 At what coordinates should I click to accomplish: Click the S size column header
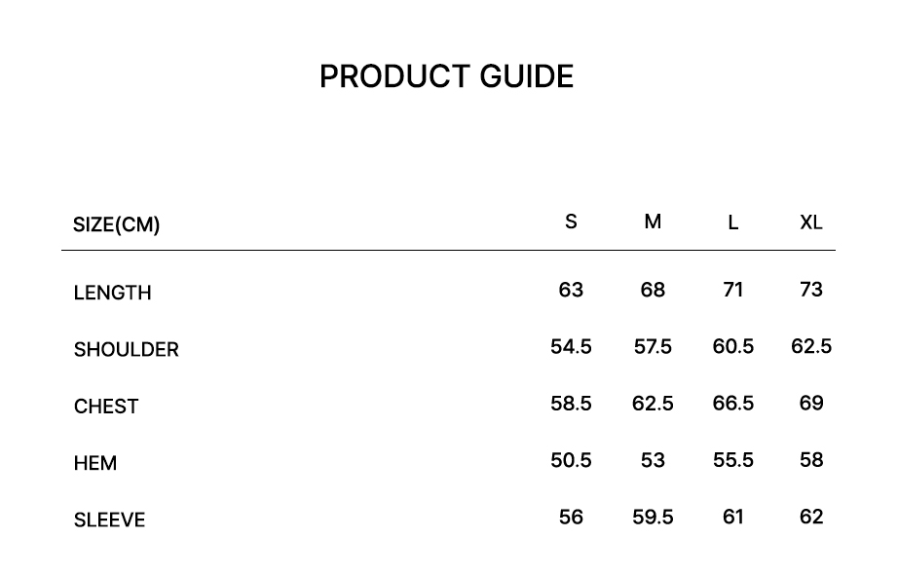coord(571,222)
